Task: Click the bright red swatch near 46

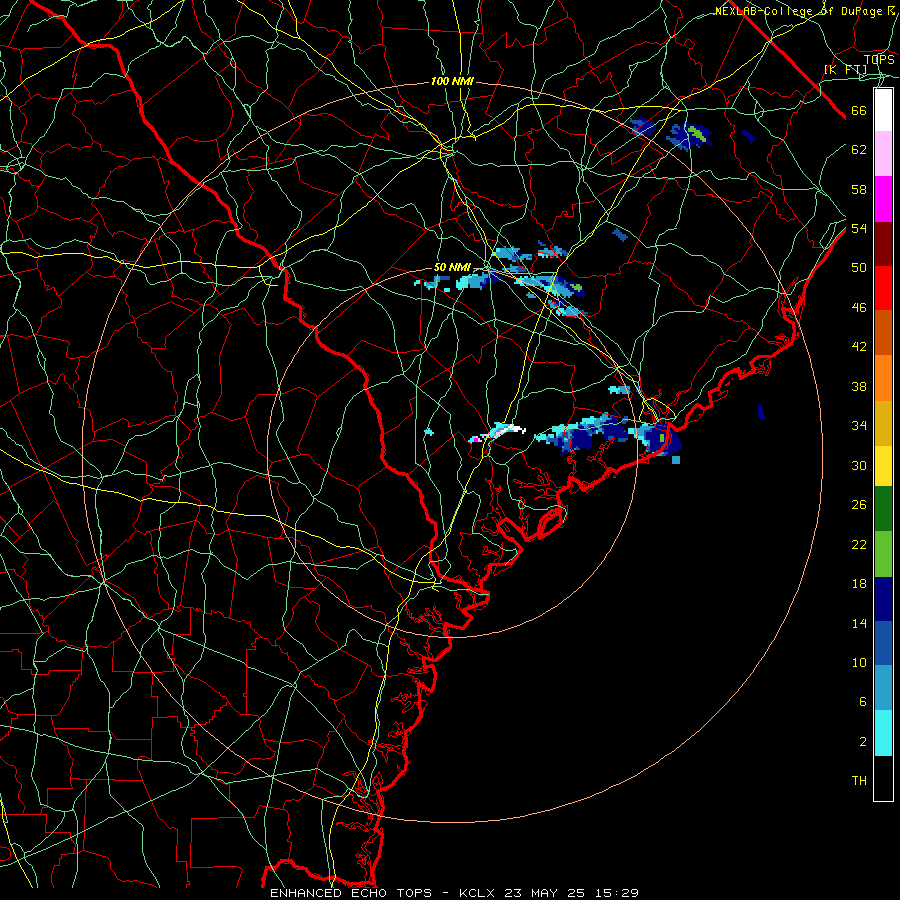Action: tap(883, 288)
